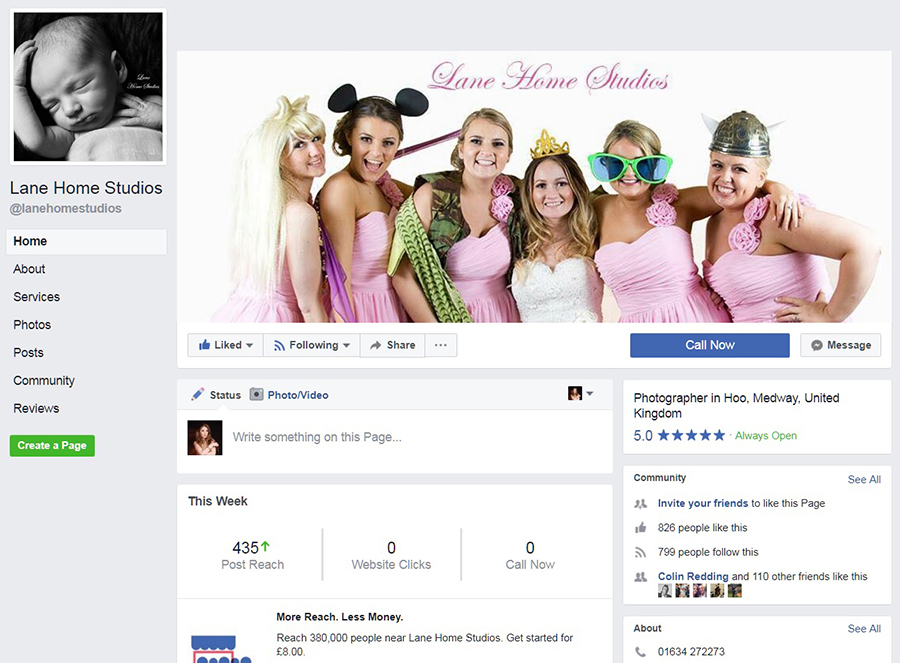Screen dimensions: 900x663
Task: Go to the Photos page tab
Action: (x=32, y=325)
